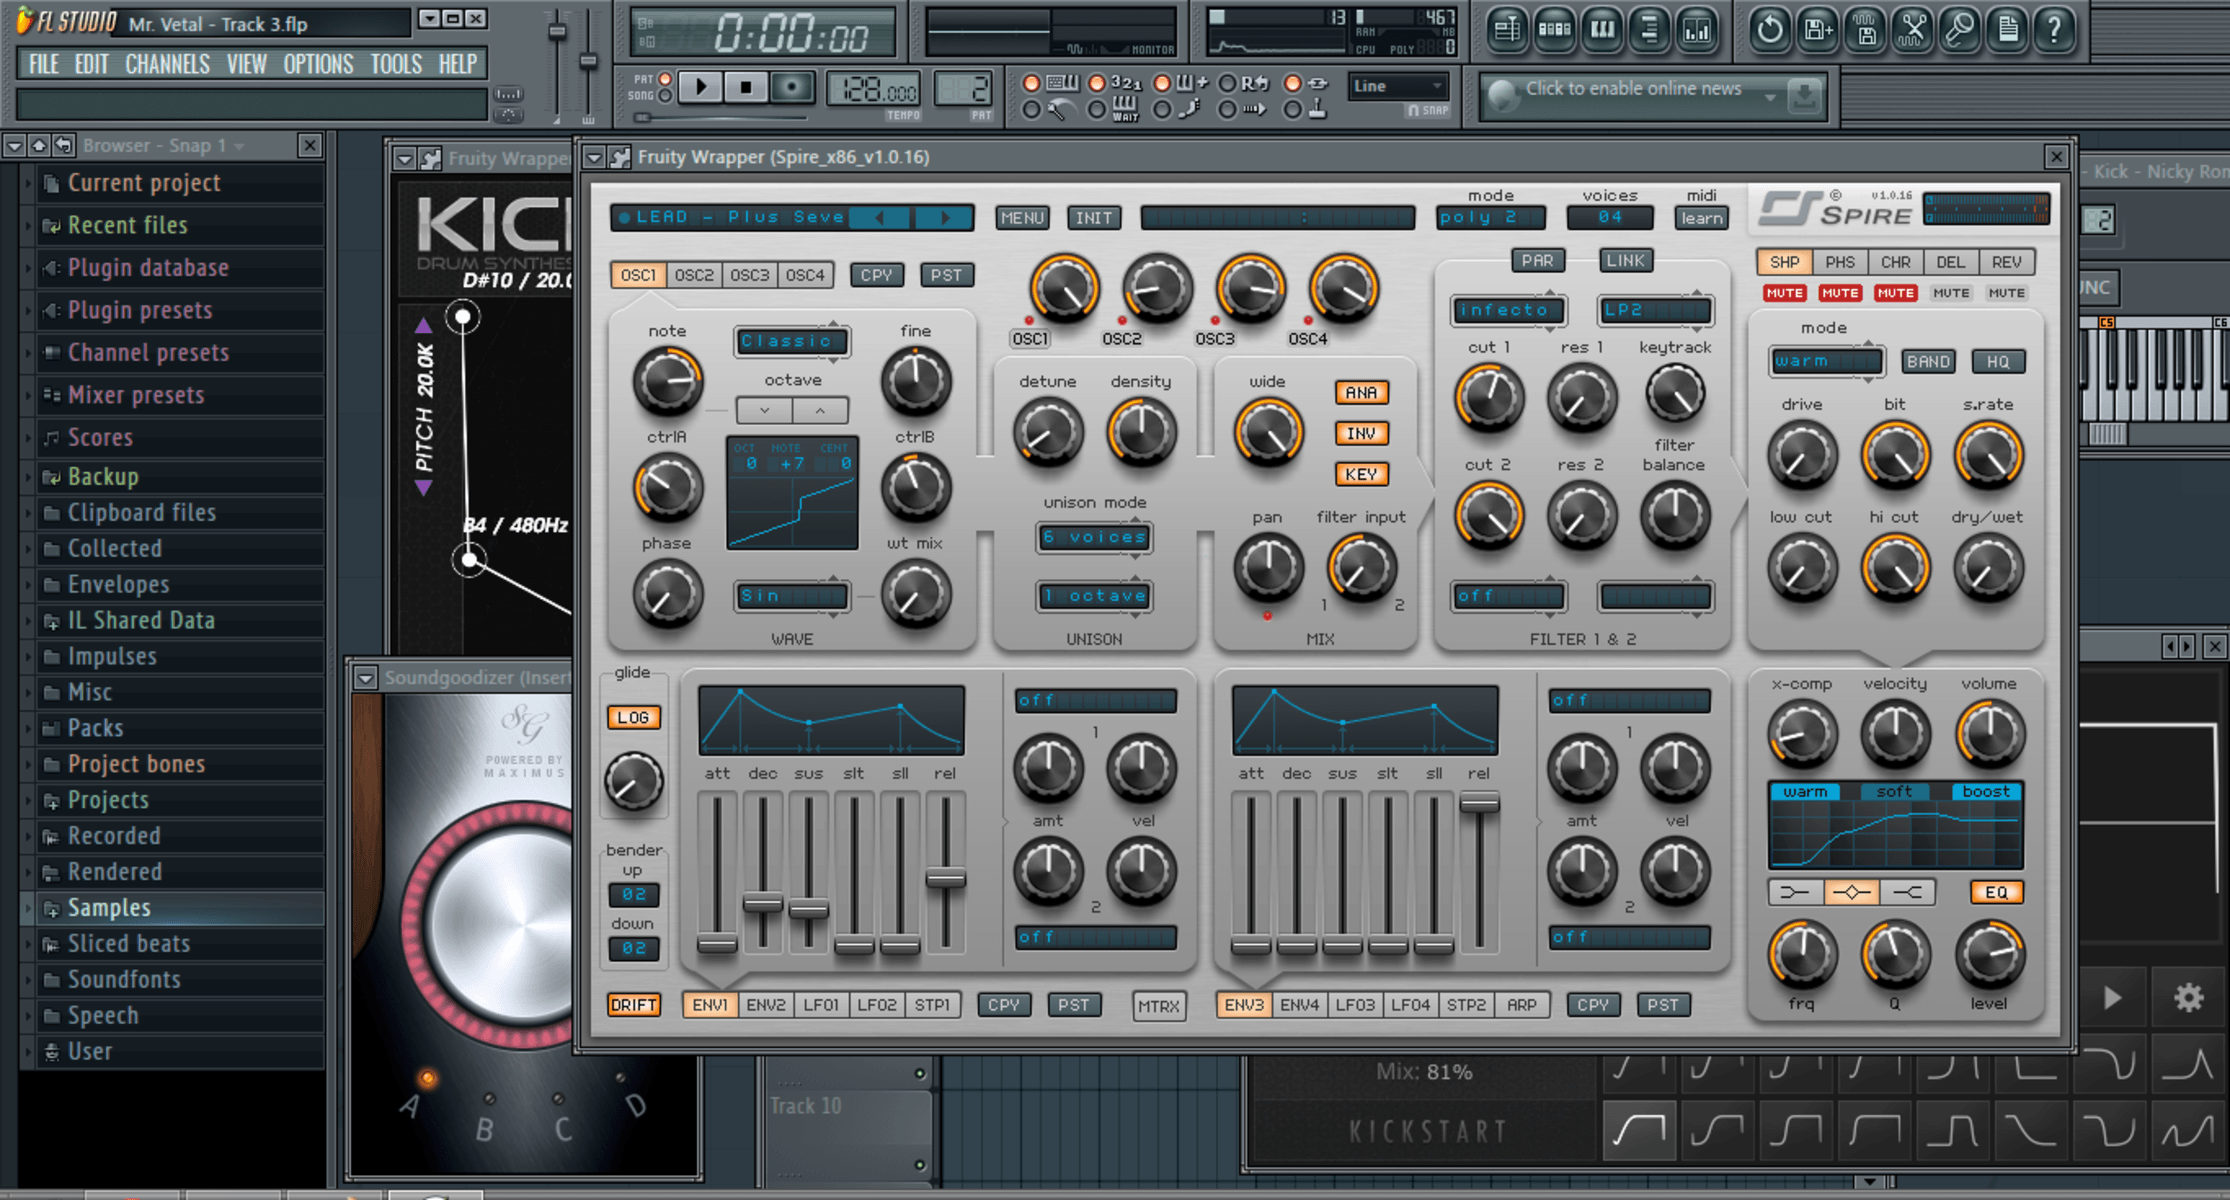Open the warm shaper mode dropdown
2230x1200 pixels.
coord(1826,361)
